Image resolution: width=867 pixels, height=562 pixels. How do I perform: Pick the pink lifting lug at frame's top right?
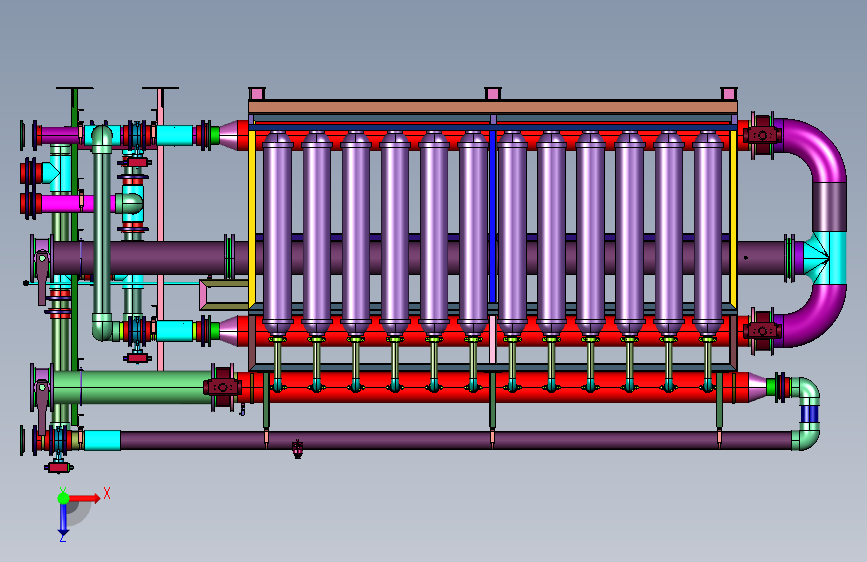[729, 93]
